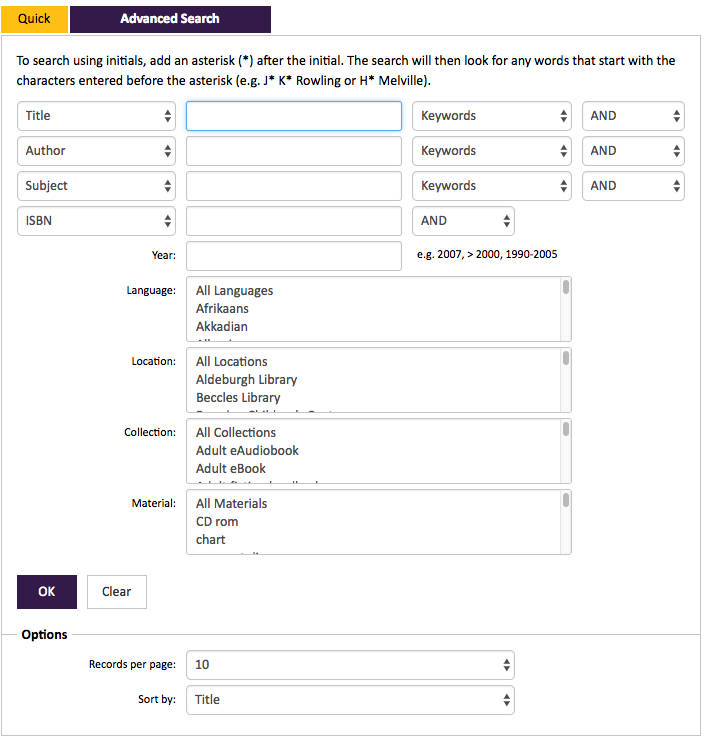Click the Language list scrollbar
704x738 pixels.
coord(566,309)
